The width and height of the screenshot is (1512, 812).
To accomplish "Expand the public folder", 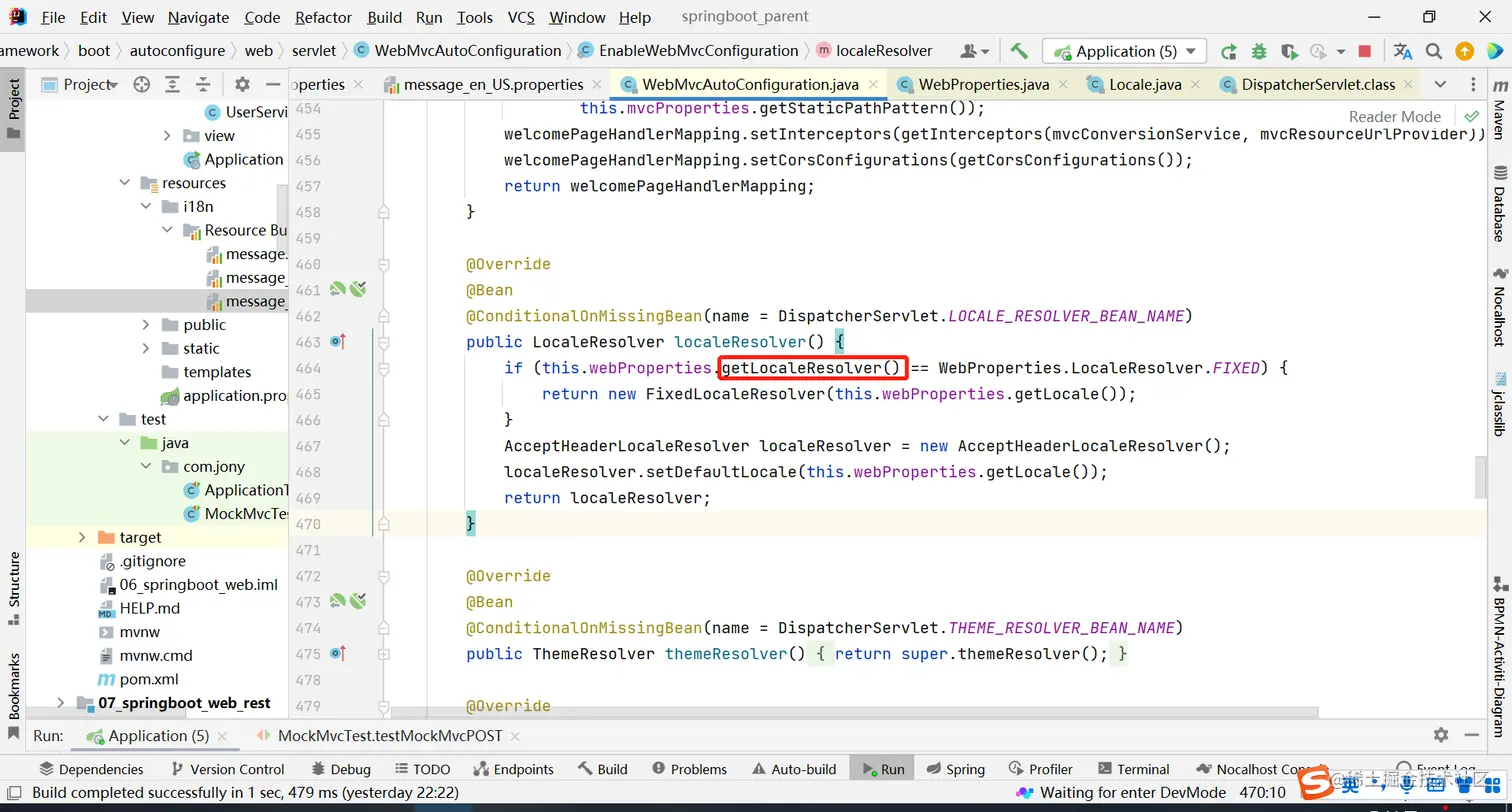I will (146, 325).
